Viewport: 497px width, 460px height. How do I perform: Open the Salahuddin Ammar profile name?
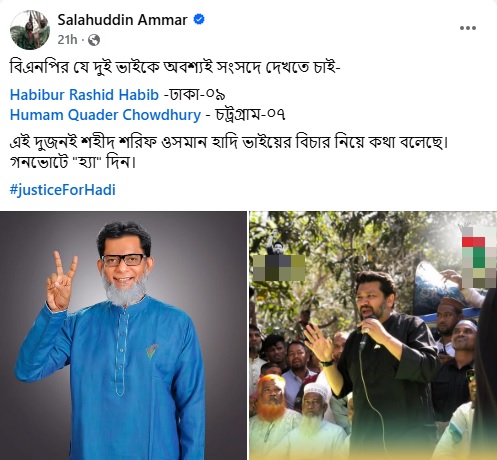click(x=122, y=20)
